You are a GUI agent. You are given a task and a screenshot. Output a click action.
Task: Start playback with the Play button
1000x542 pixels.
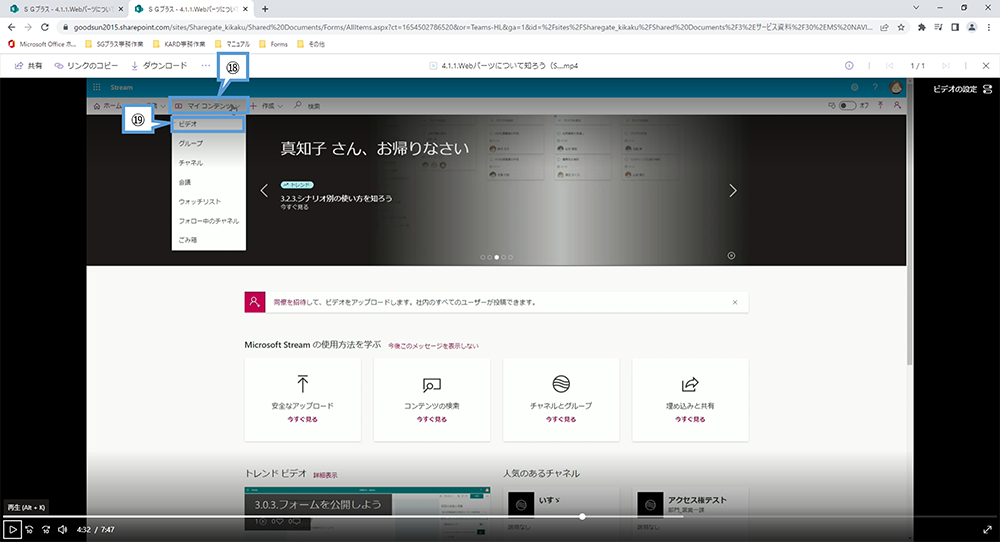tap(12, 529)
